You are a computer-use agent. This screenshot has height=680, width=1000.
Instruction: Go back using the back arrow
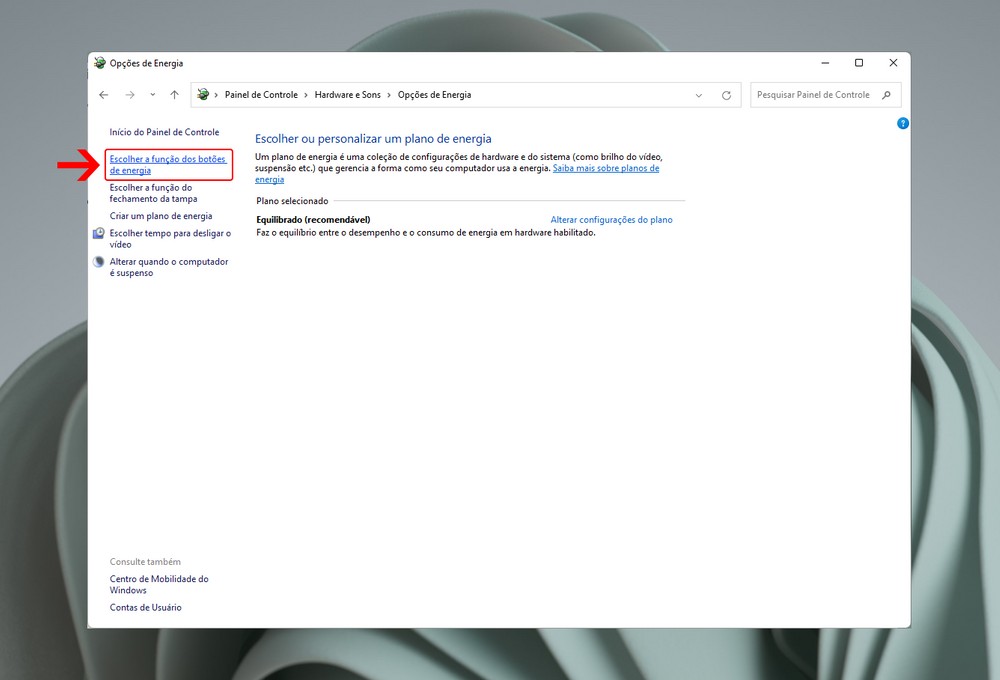(x=104, y=95)
